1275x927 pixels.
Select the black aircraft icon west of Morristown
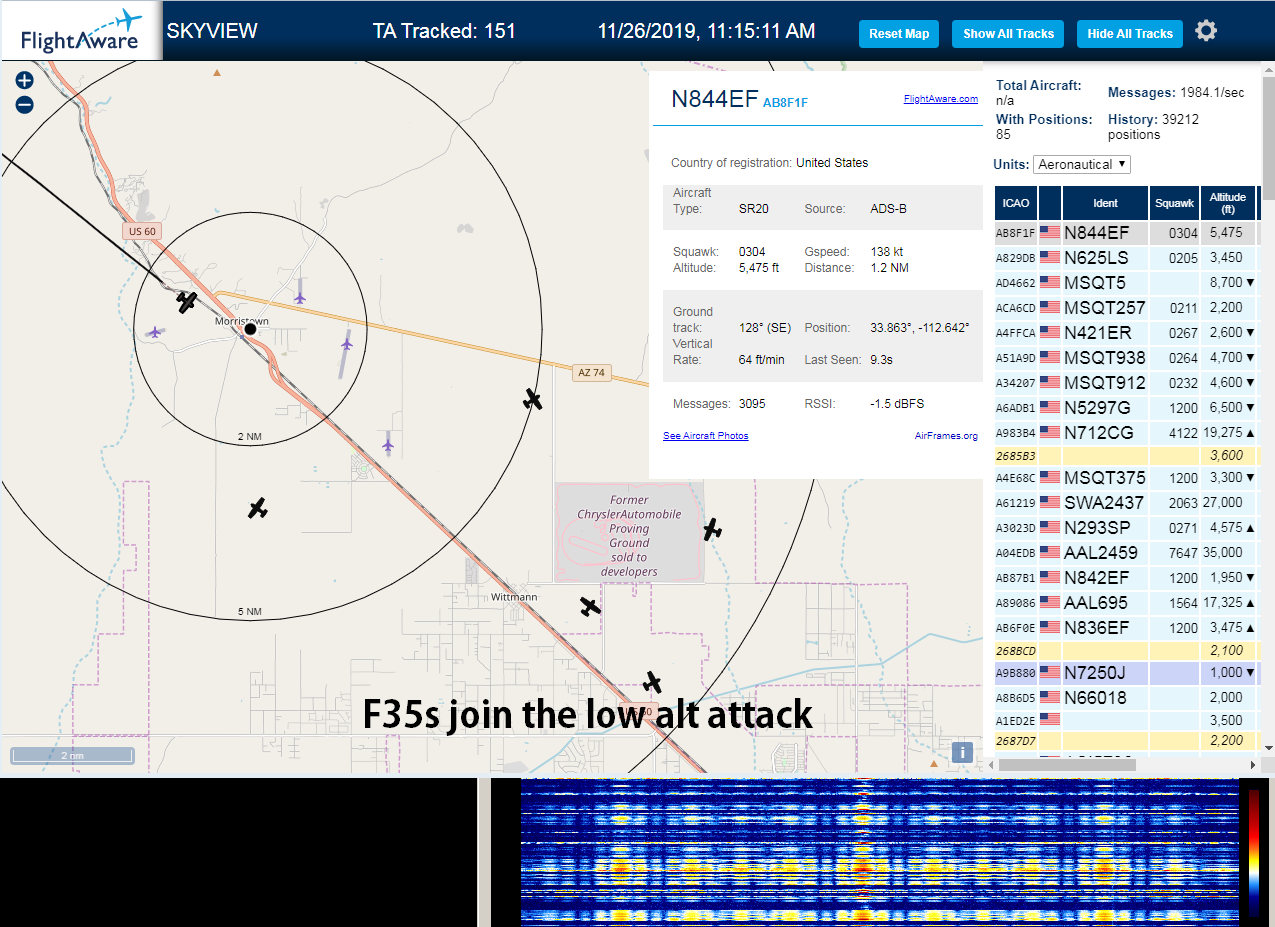(186, 301)
